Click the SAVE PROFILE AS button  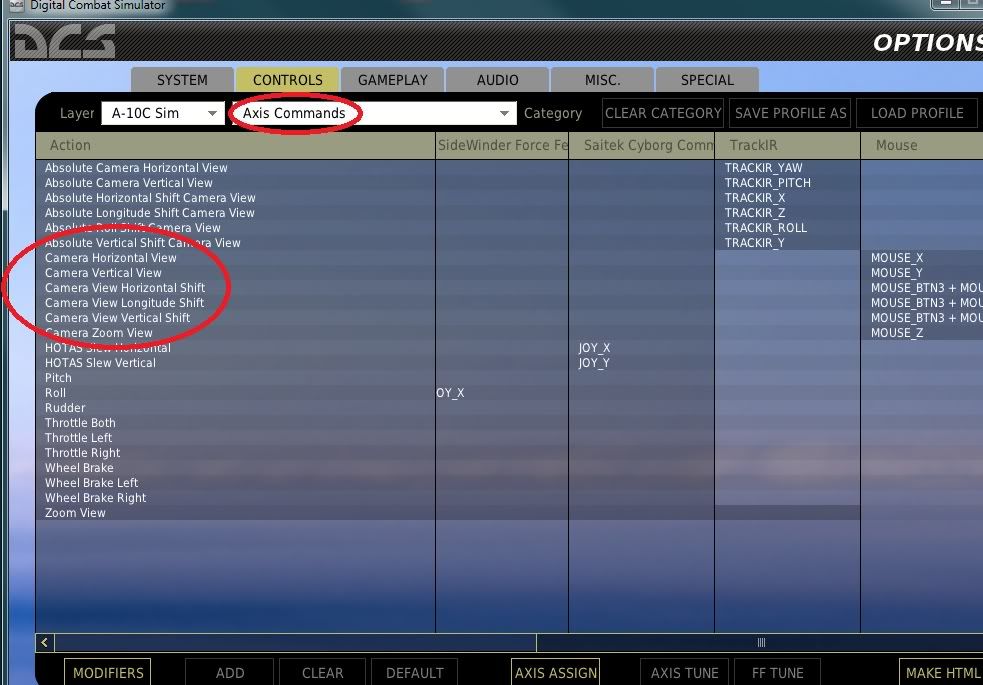790,113
